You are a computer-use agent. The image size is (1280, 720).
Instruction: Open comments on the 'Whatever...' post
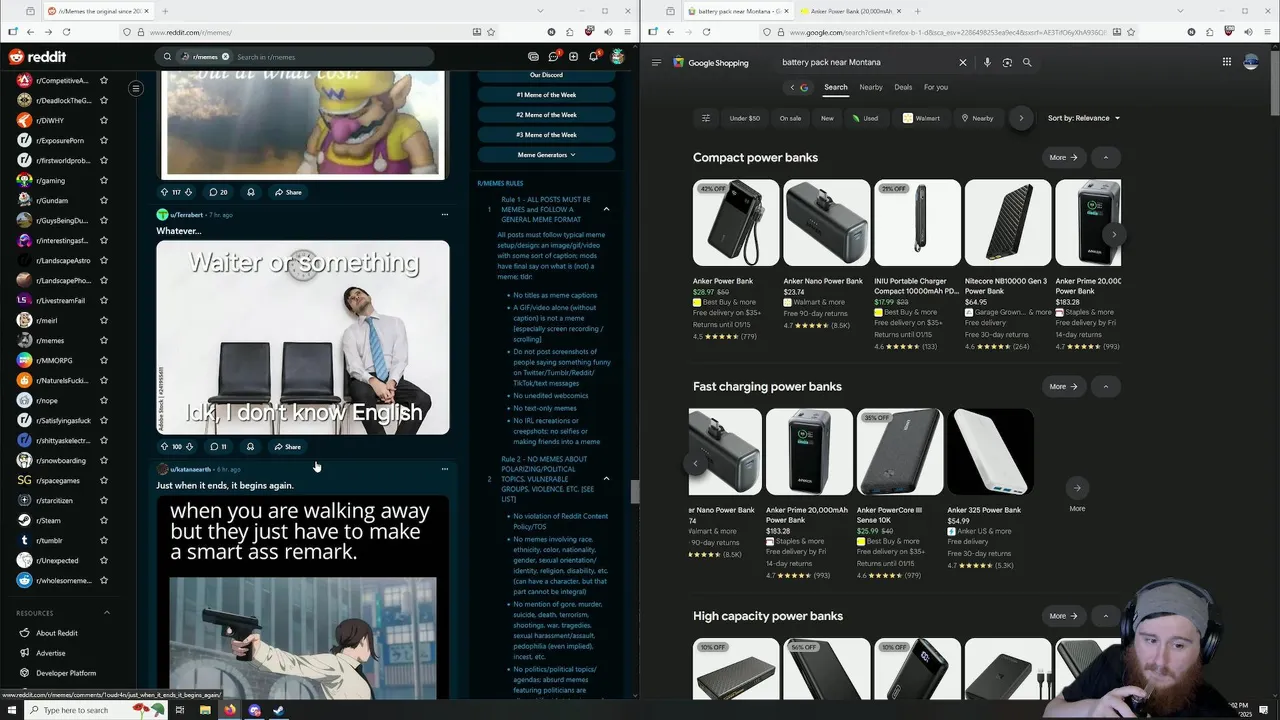tap(218, 447)
